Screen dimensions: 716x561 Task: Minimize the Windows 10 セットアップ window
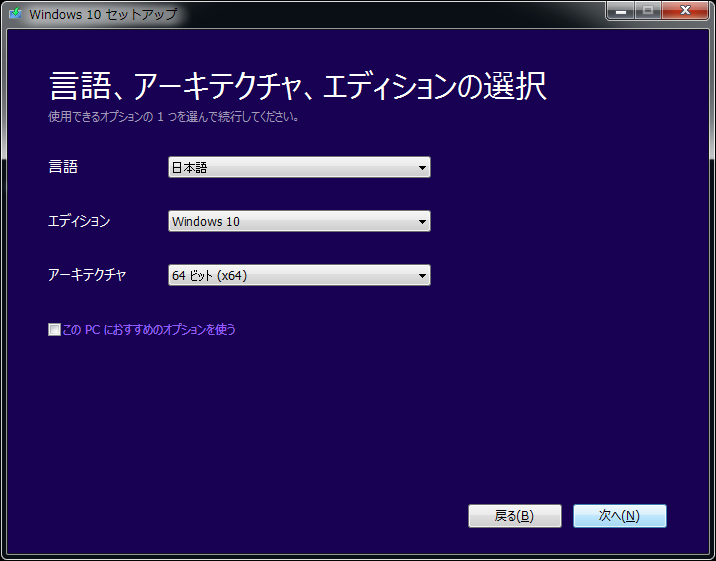pyautogui.click(x=621, y=11)
